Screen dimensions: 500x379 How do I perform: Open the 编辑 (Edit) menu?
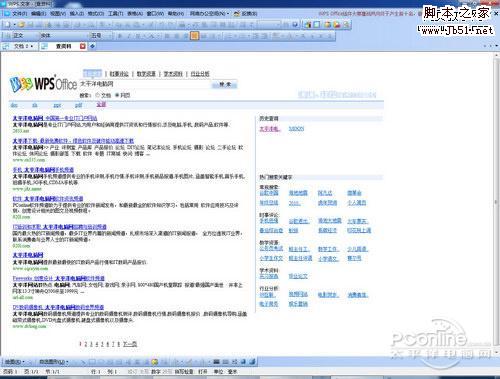[38, 14]
